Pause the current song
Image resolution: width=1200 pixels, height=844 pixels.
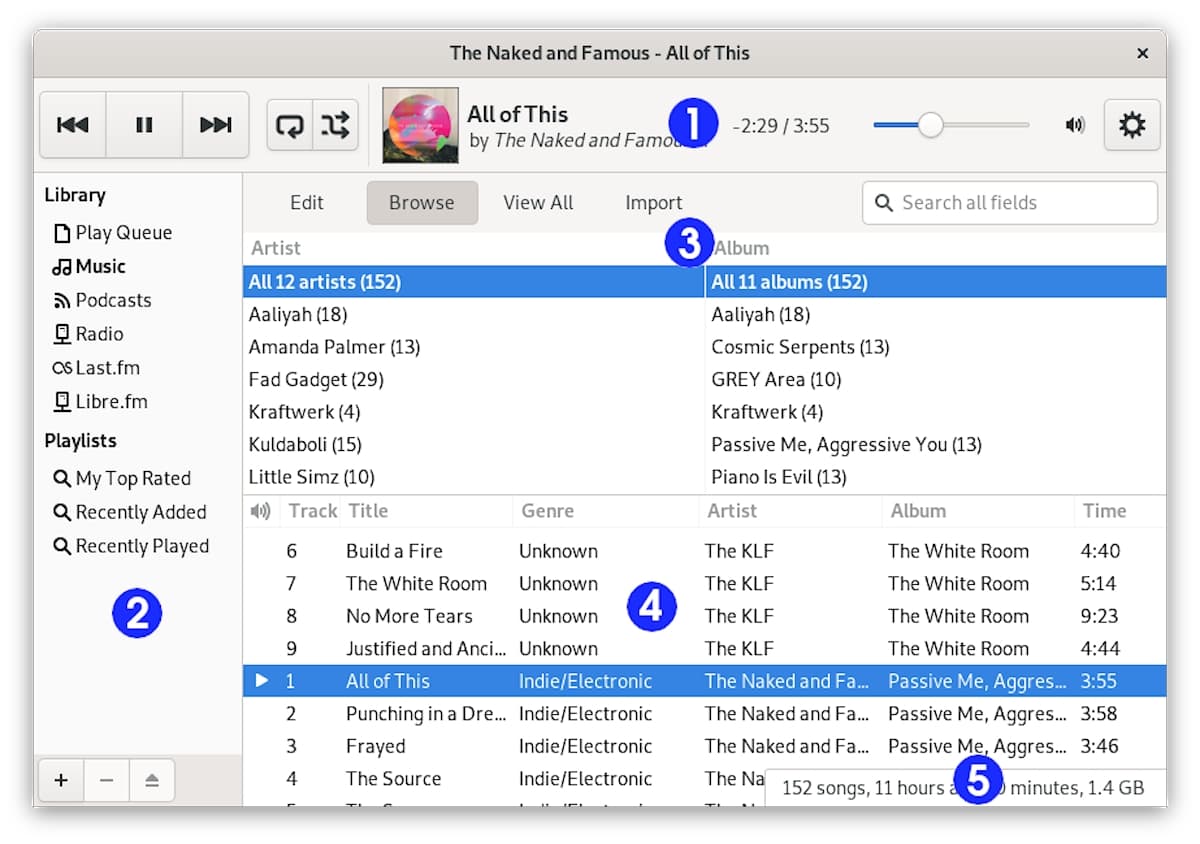144,125
